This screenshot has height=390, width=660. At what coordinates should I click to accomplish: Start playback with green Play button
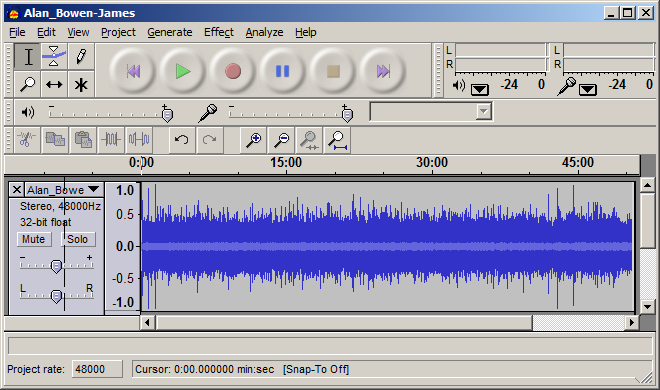pyautogui.click(x=183, y=71)
